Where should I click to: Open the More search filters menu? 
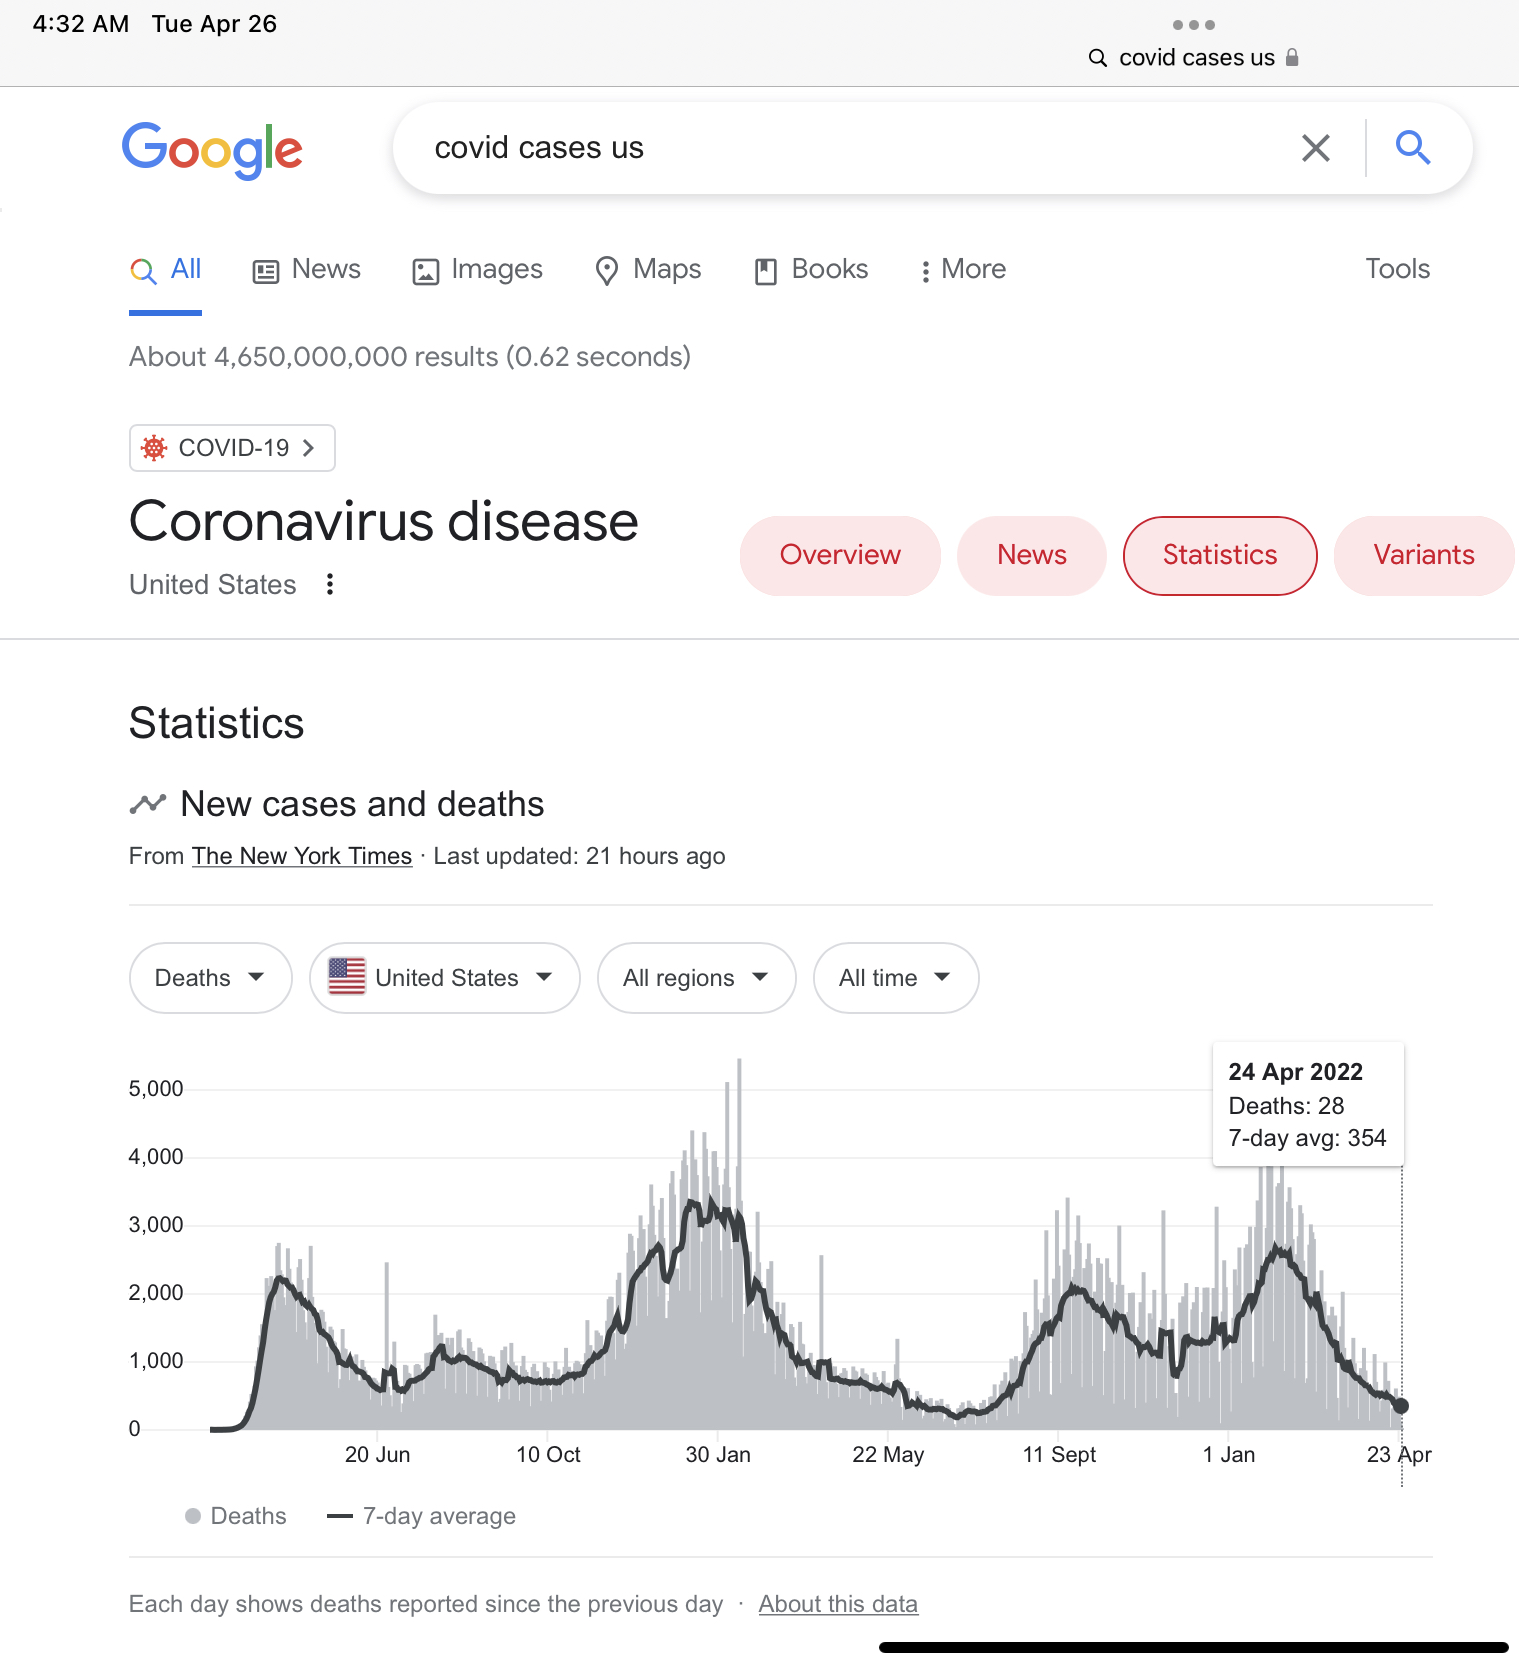pos(963,270)
